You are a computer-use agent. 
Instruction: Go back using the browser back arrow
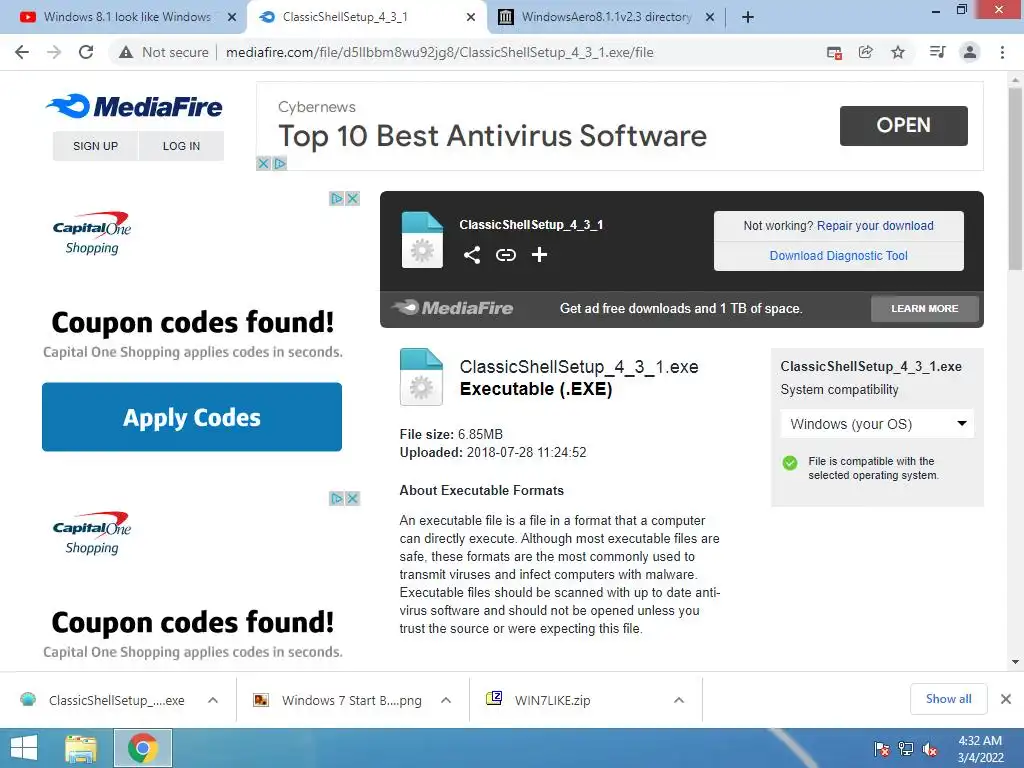(x=22, y=52)
